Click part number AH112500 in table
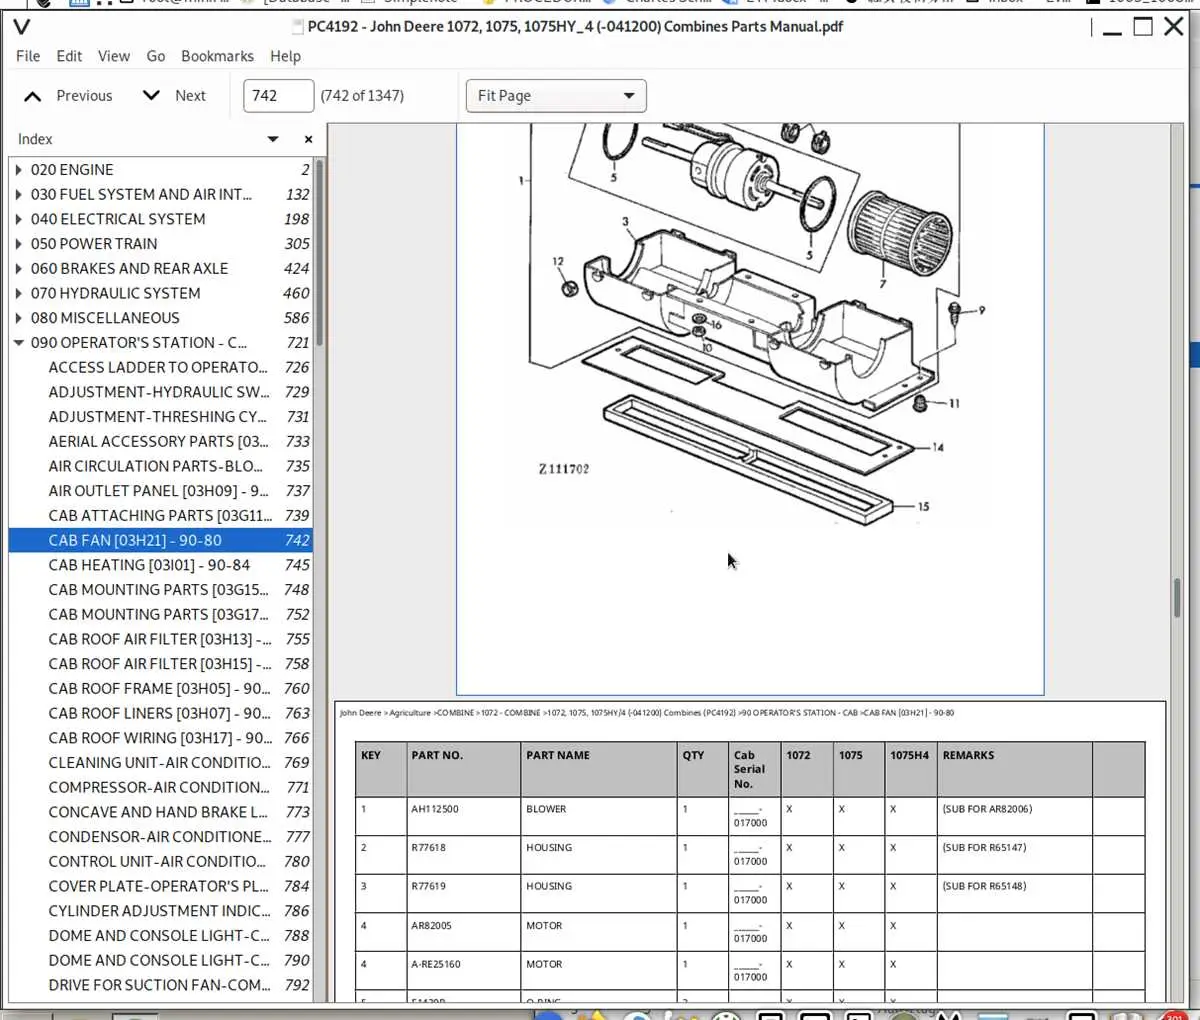The width and height of the screenshot is (1200, 1020). (x=435, y=809)
